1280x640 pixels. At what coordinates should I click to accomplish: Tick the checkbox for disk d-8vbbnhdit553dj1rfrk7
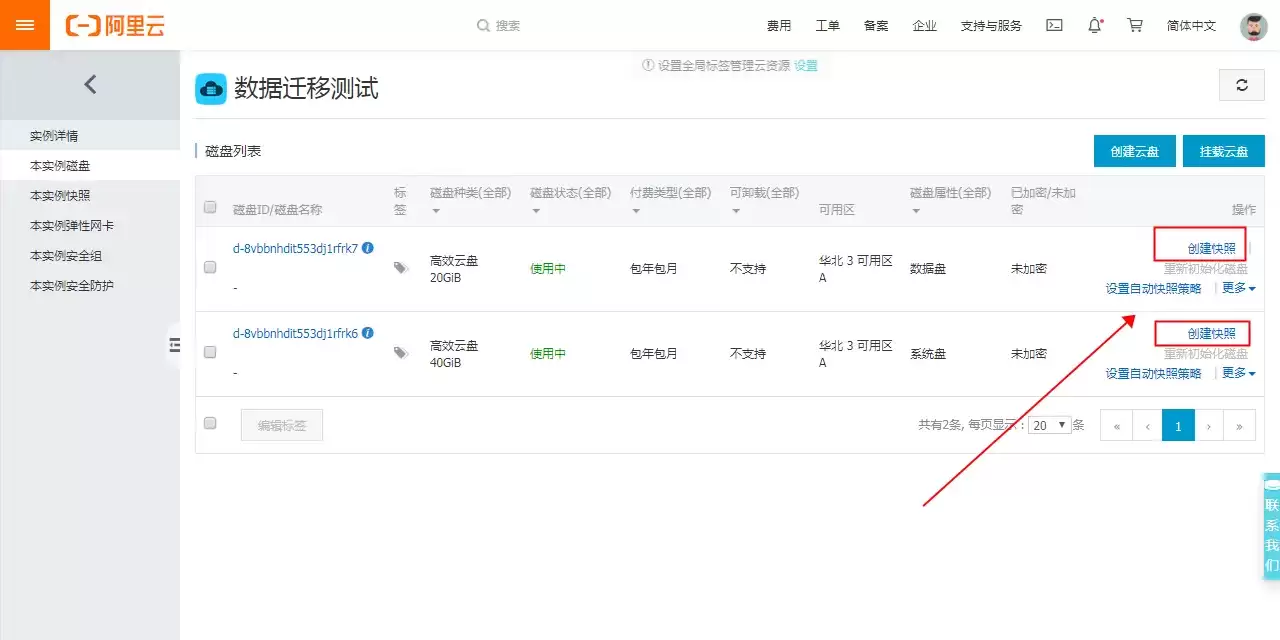(210, 267)
